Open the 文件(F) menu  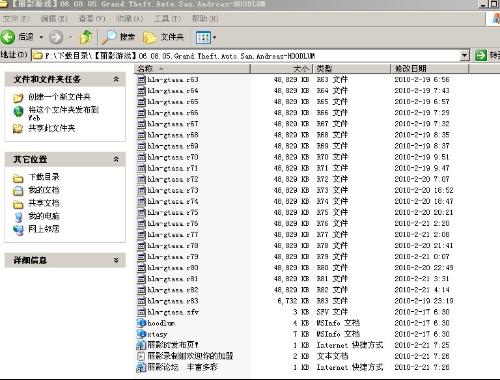coord(16,19)
